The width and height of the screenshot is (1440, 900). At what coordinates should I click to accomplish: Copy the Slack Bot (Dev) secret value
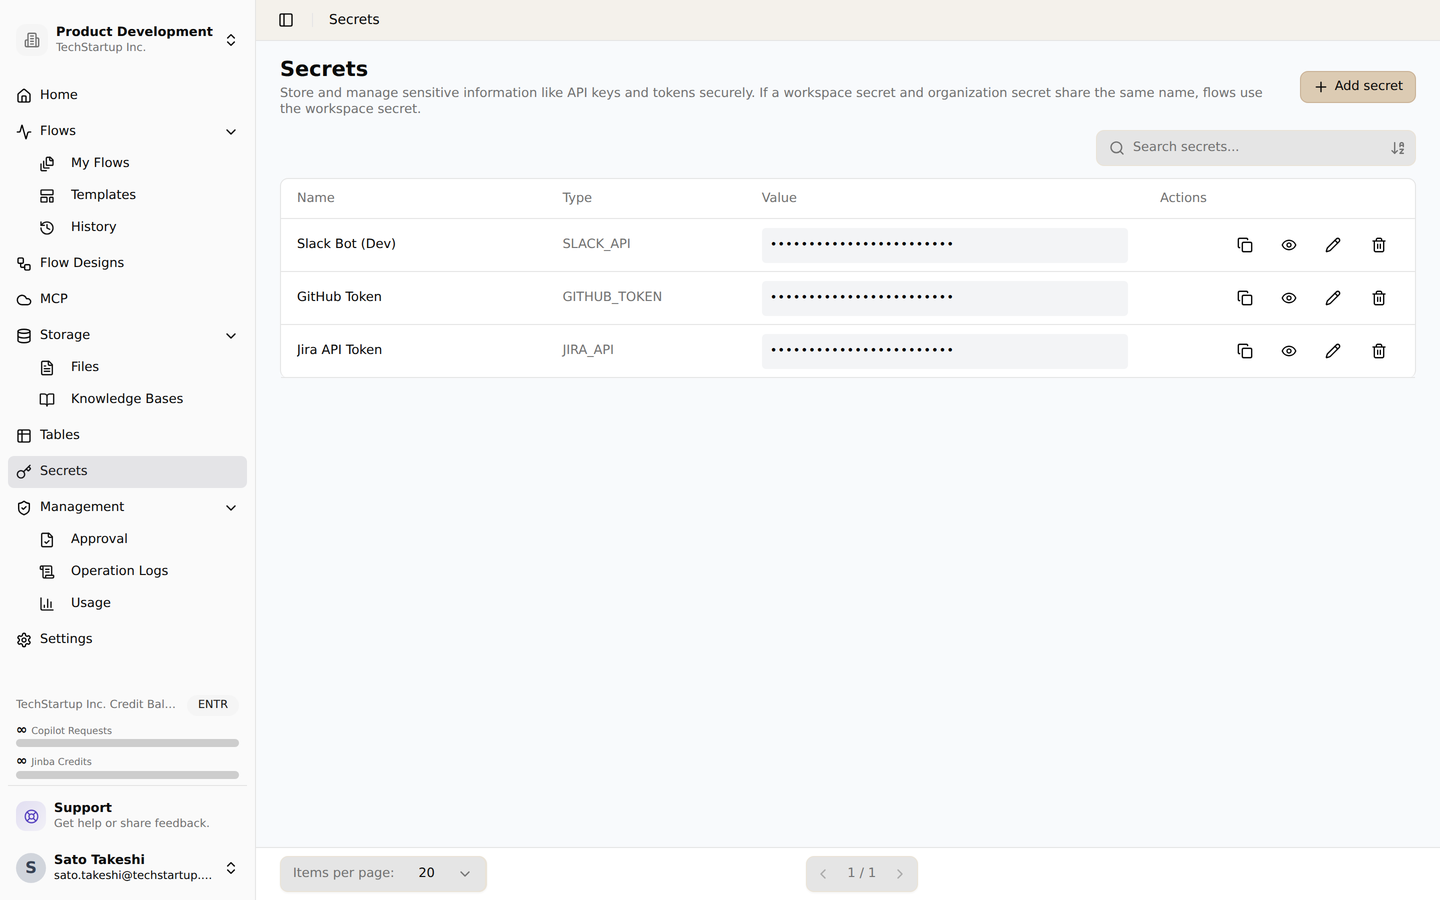coord(1245,245)
